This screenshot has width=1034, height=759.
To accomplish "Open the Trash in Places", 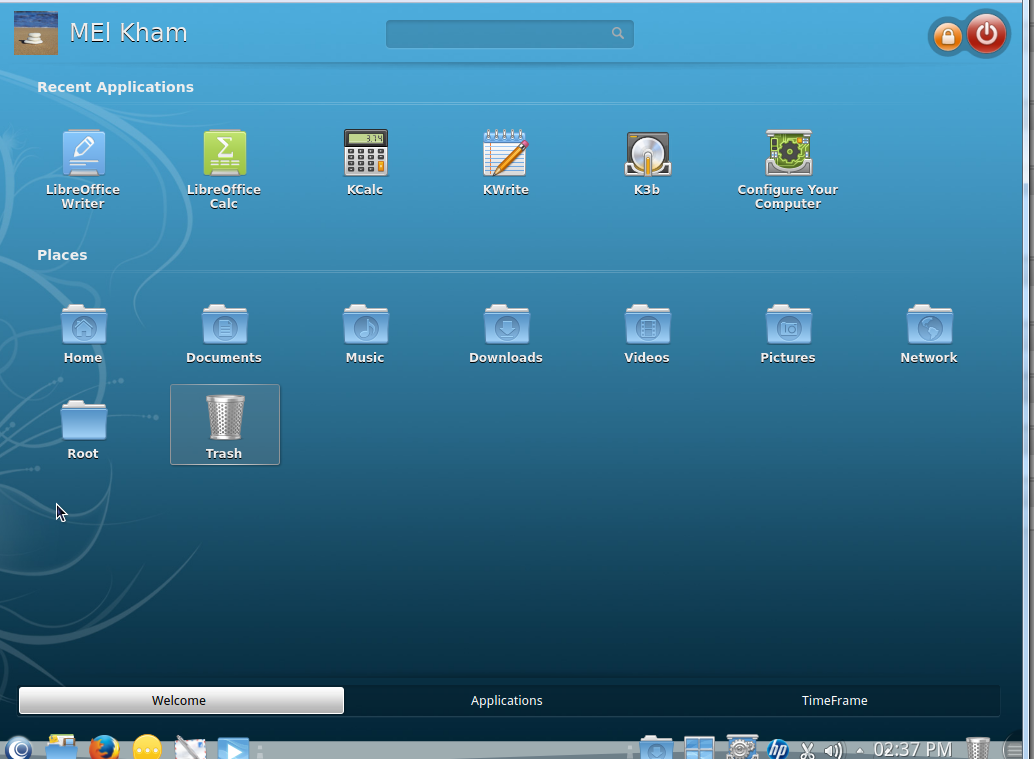I will (x=225, y=425).
